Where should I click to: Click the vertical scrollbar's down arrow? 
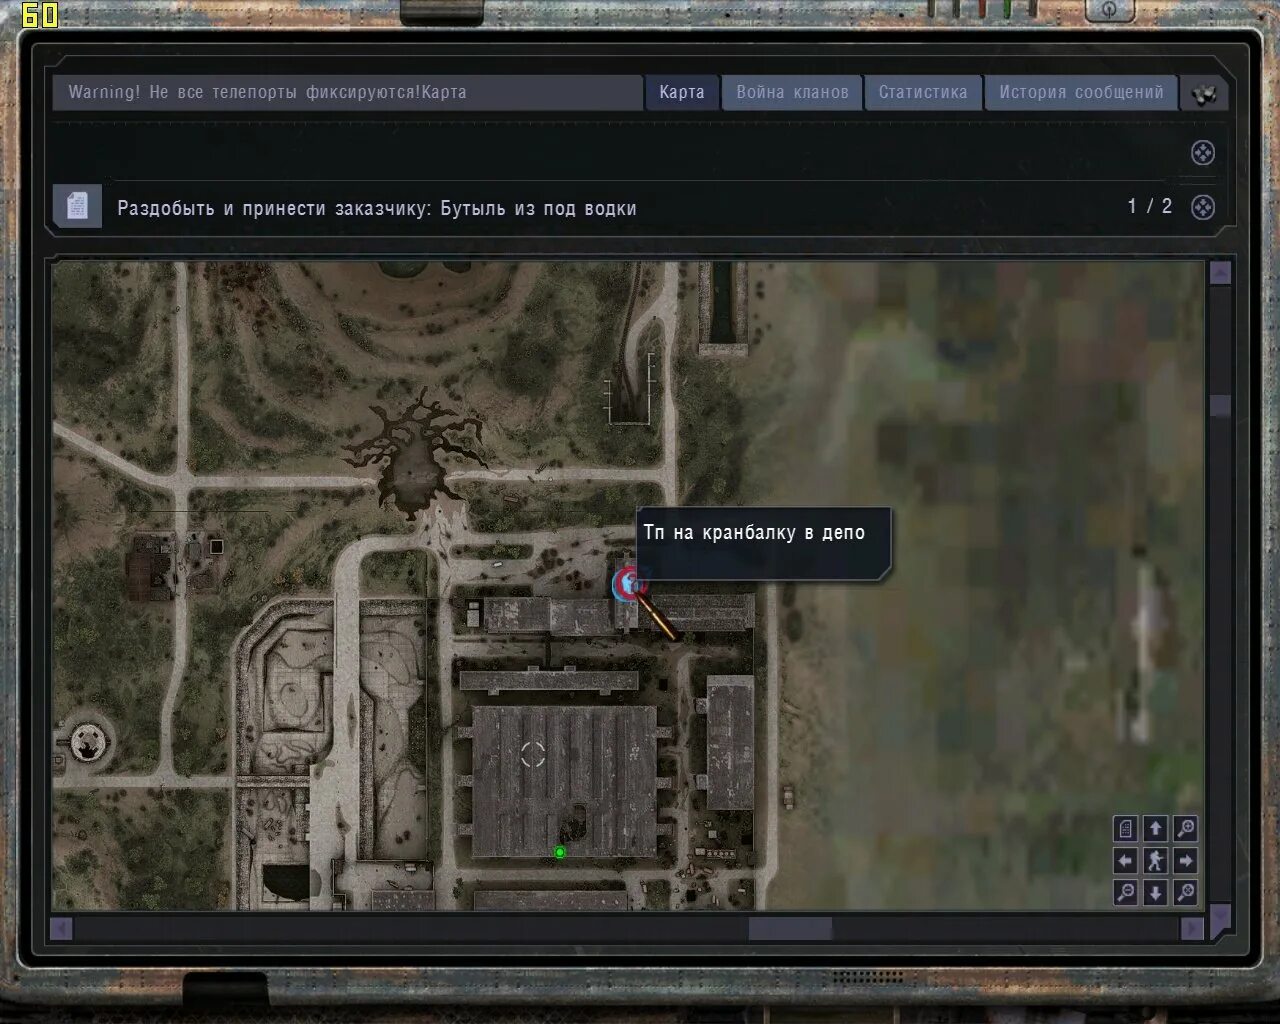[x=1220, y=920]
